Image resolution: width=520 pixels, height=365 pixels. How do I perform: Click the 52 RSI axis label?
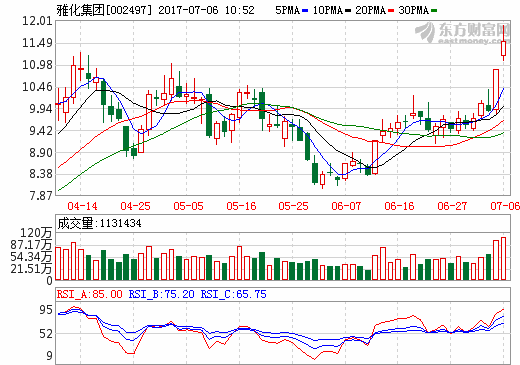tap(46, 334)
